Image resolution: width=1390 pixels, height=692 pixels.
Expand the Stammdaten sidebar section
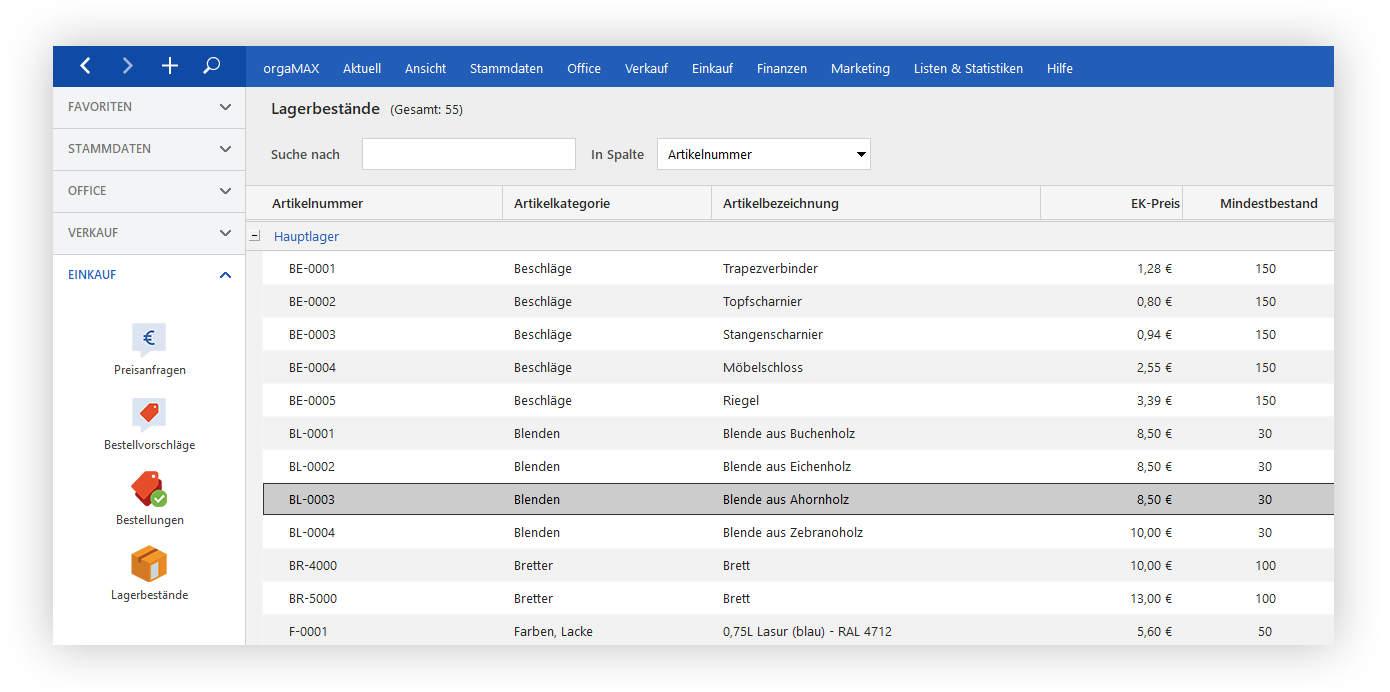tap(149, 149)
